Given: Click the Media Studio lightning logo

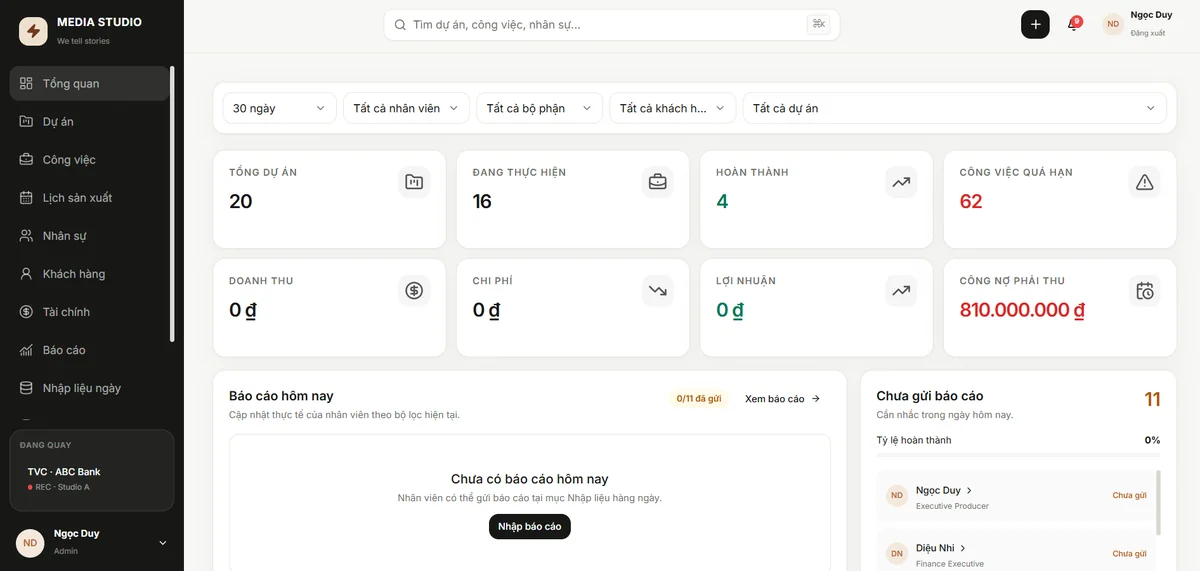Looking at the screenshot, I should [33, 31].
